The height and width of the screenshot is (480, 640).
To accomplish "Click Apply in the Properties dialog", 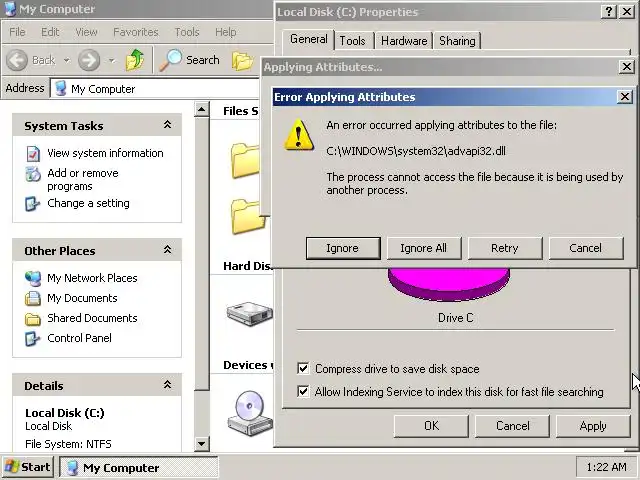I will pos(593,426).
